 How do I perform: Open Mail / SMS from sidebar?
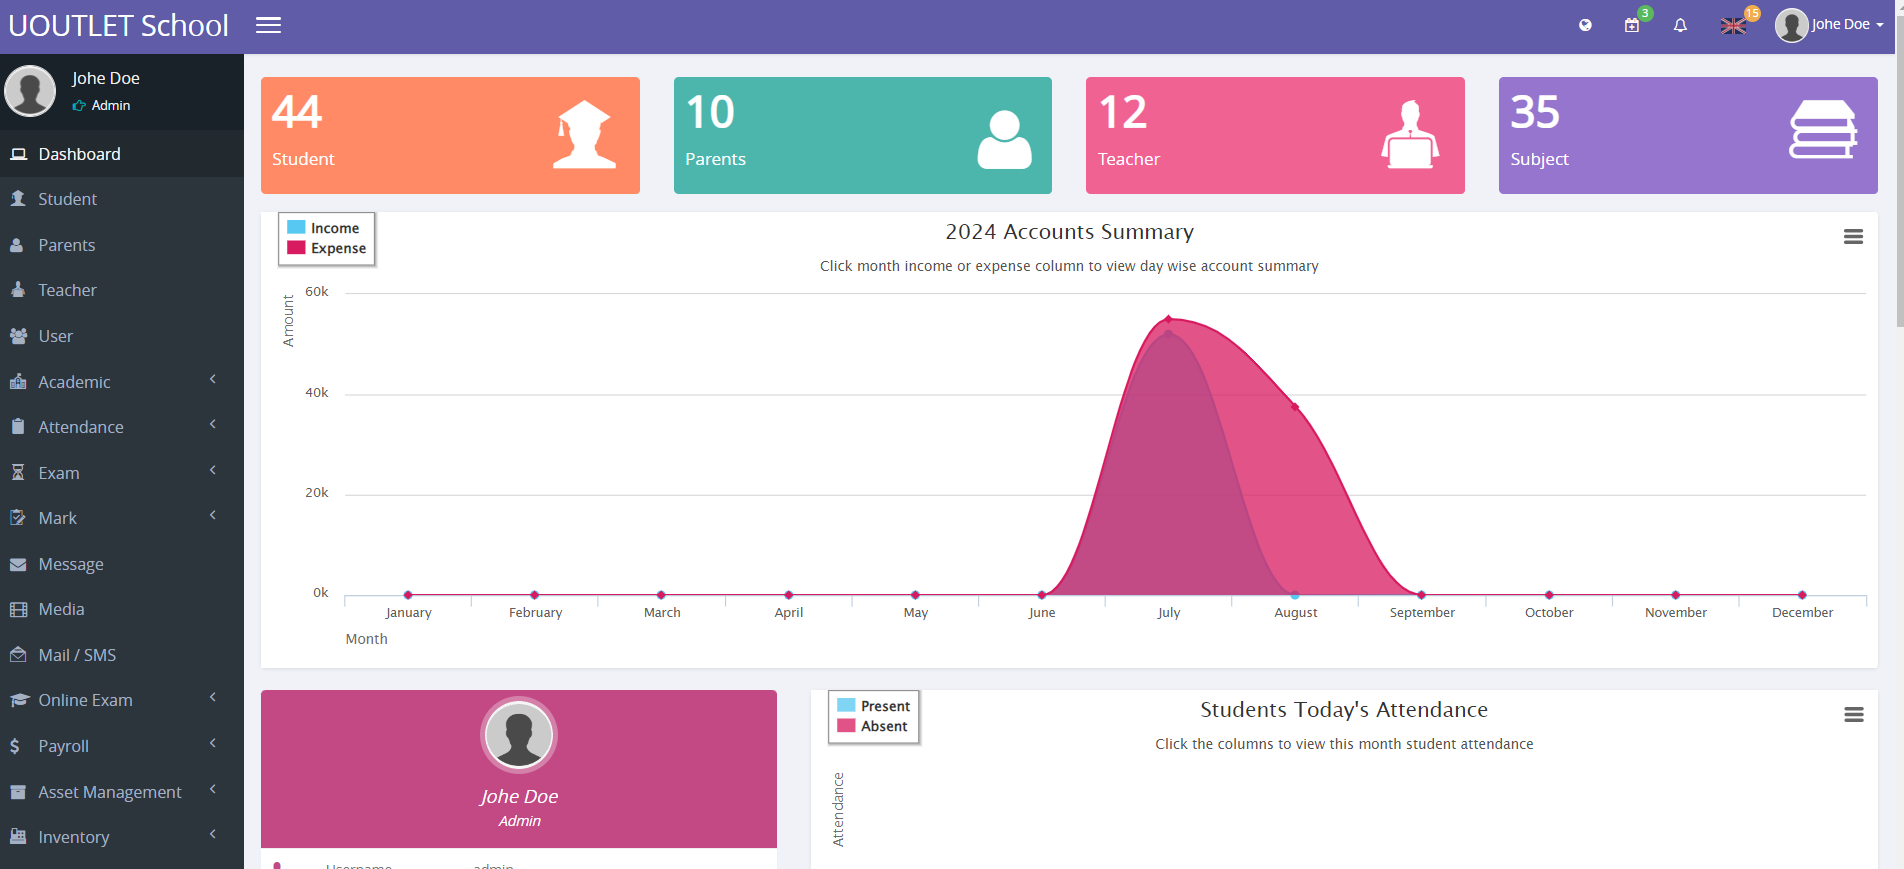[x=77, y=655]
